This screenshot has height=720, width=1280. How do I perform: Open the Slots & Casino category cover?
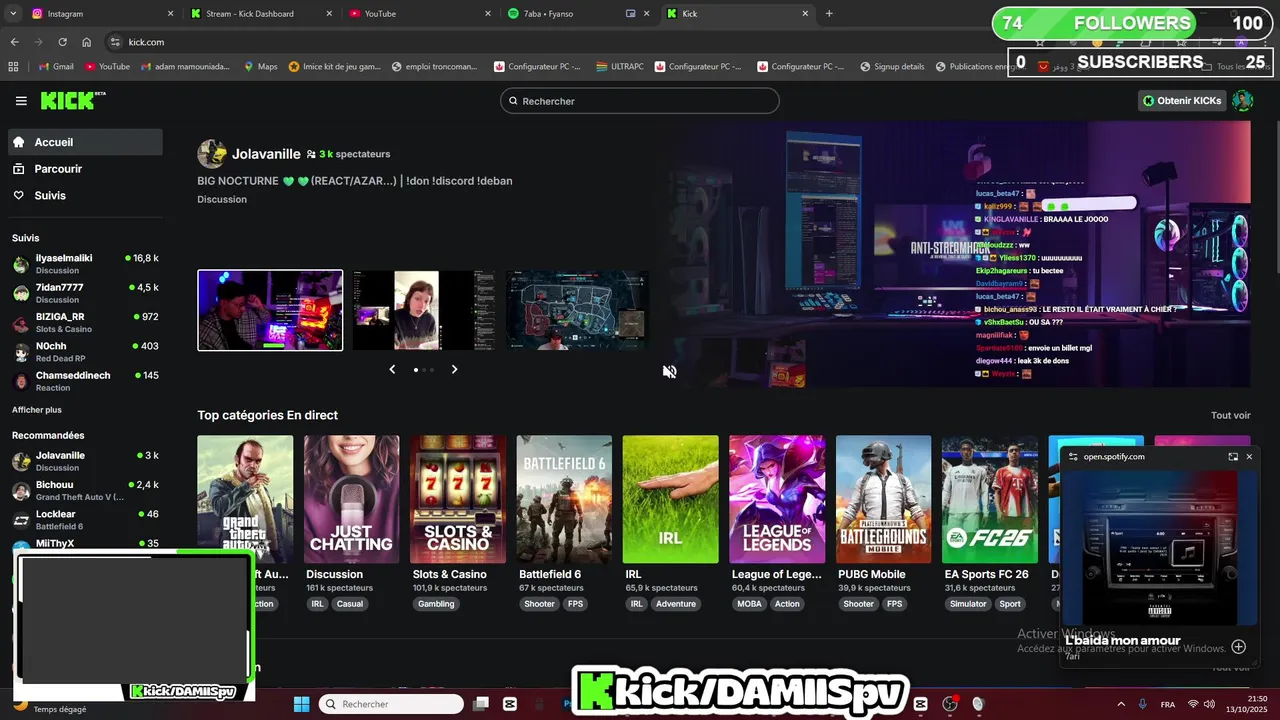458,499
